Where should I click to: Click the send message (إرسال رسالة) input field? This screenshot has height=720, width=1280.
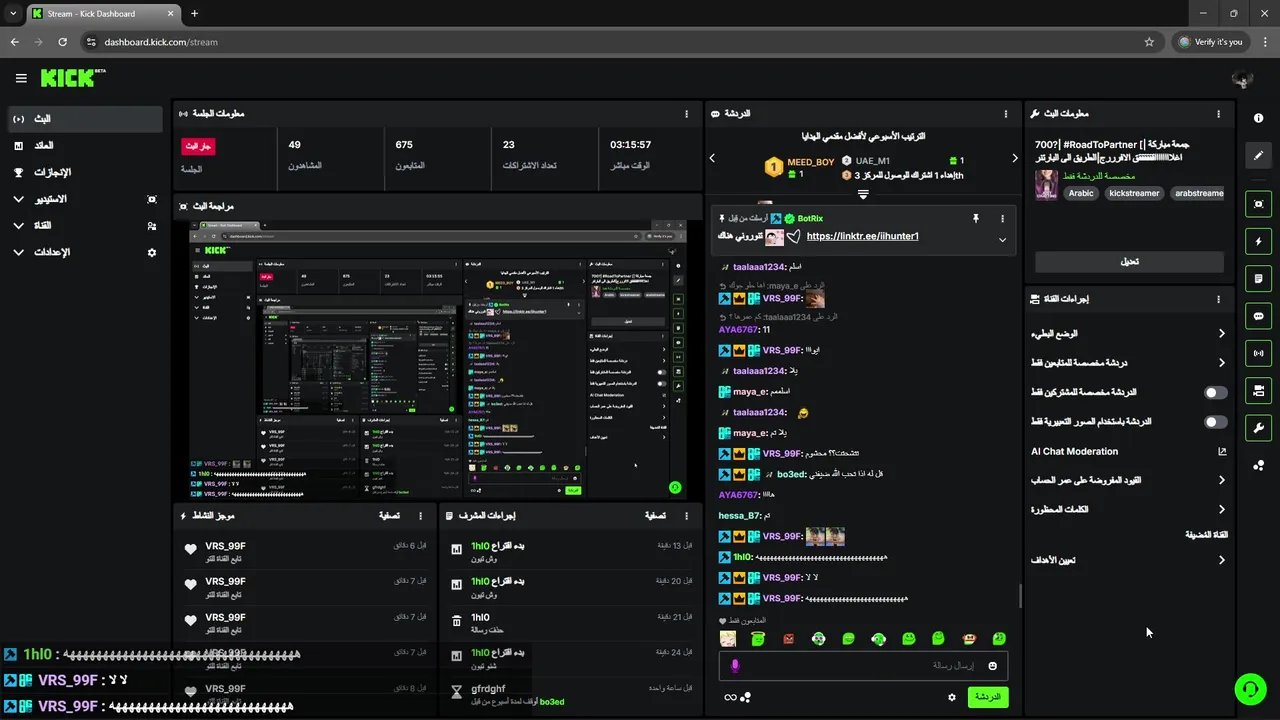[x=863, y=666]
